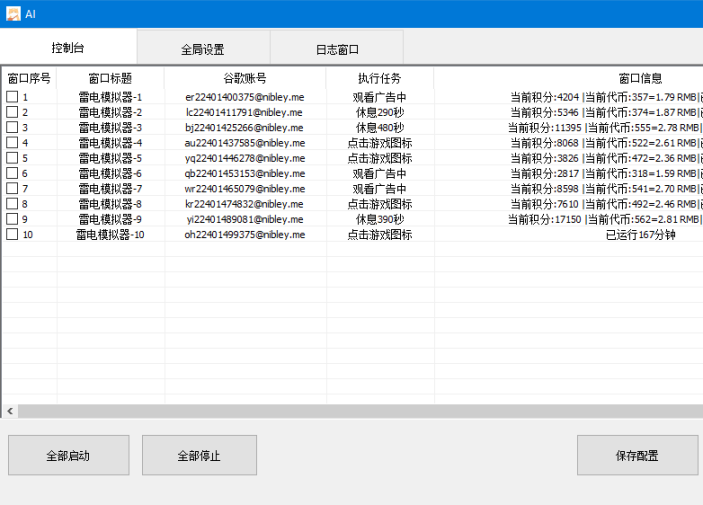Select the checkbox for window row 4
Viewport: 703px width, 505px height.
coord(12,143)
